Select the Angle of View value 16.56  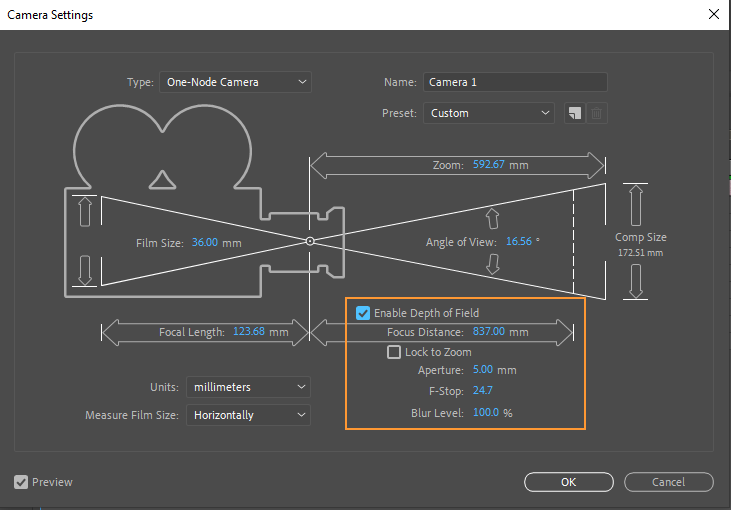519,241
